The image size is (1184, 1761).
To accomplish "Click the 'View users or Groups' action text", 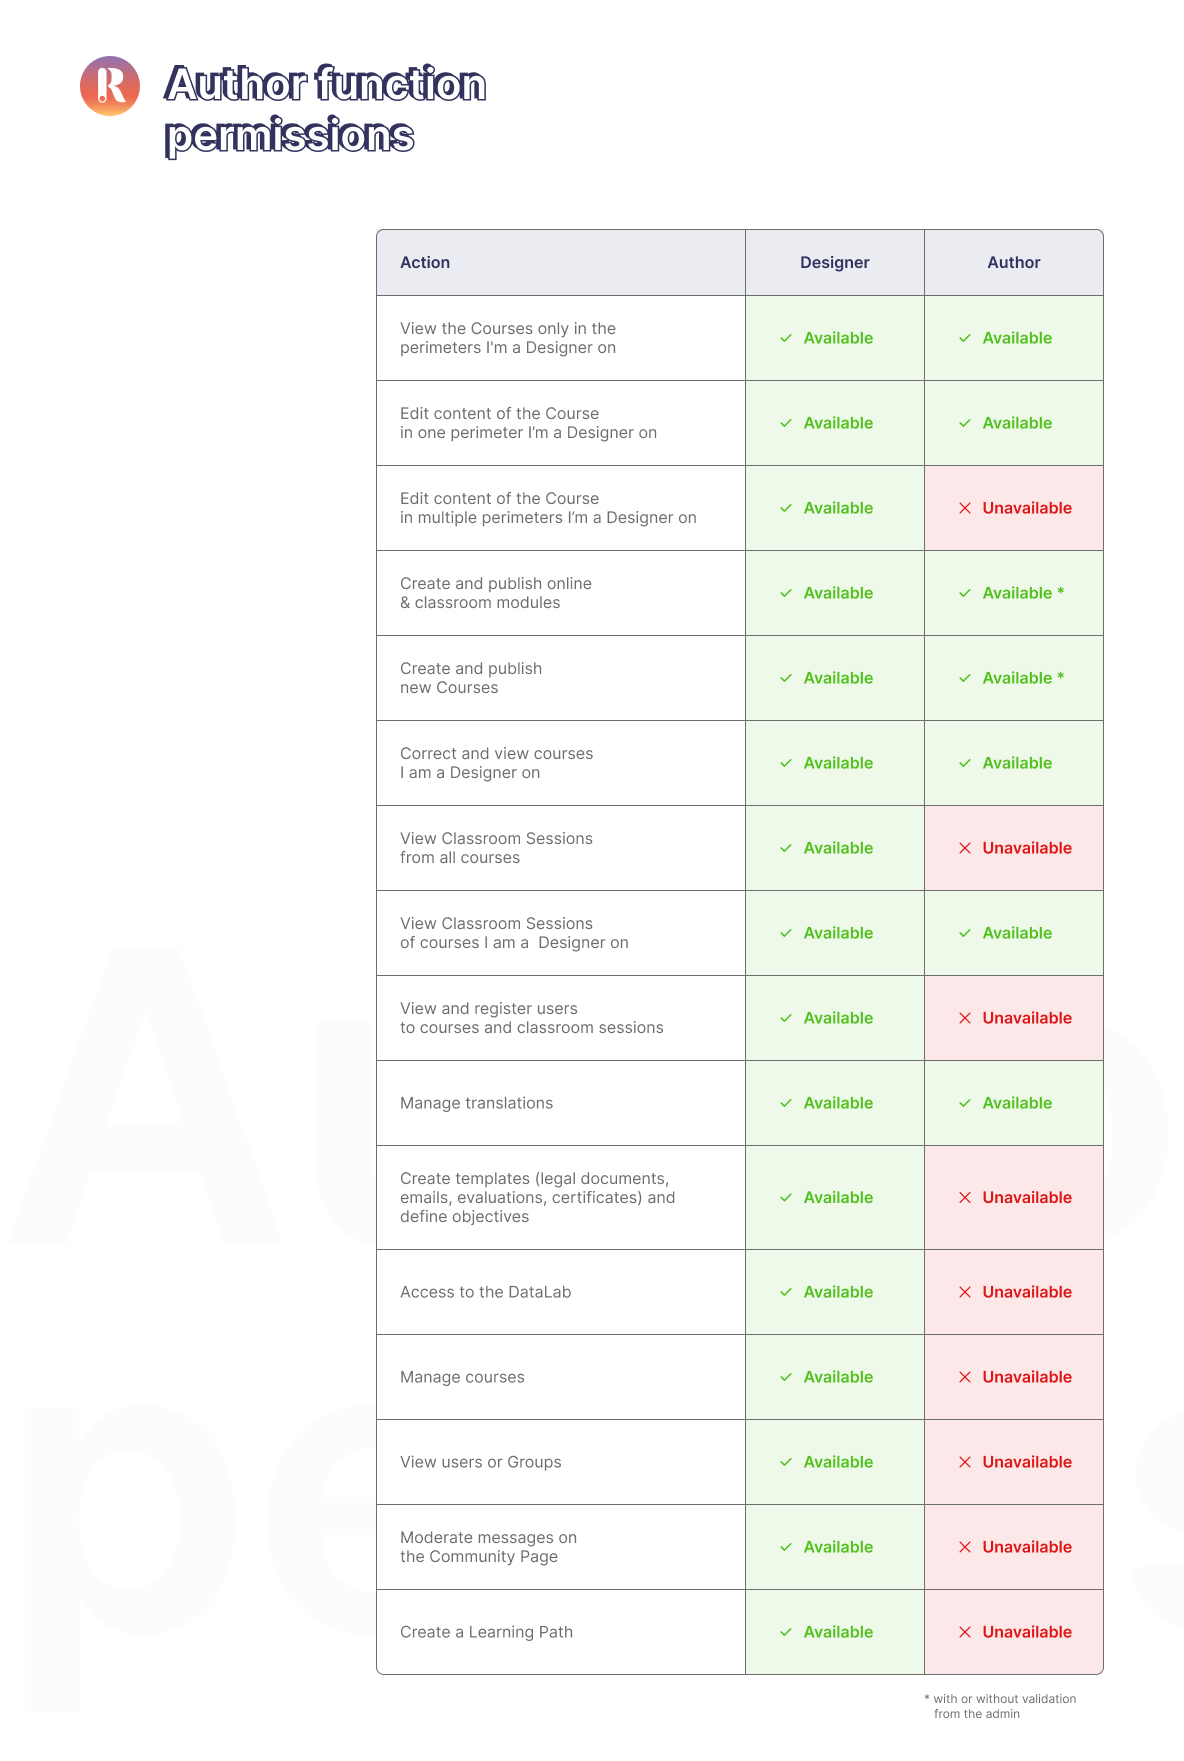I will click(480, 1462).
